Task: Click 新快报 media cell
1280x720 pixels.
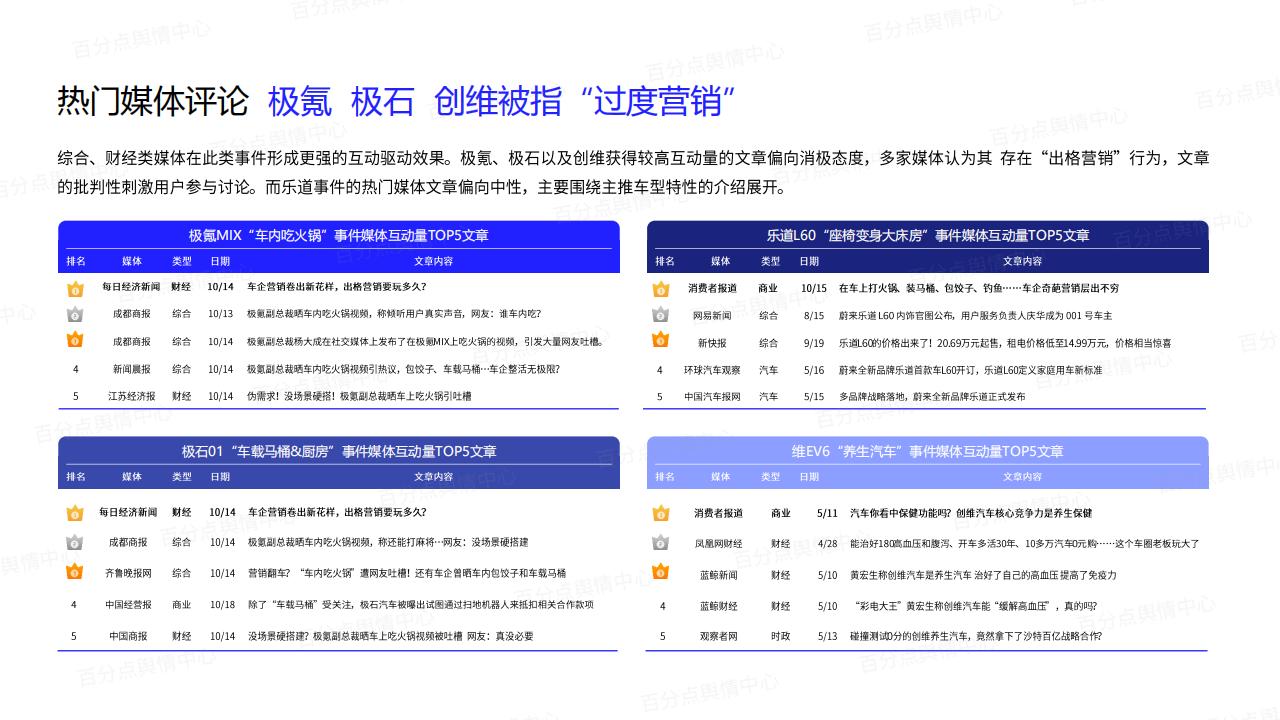Action: 712,343
